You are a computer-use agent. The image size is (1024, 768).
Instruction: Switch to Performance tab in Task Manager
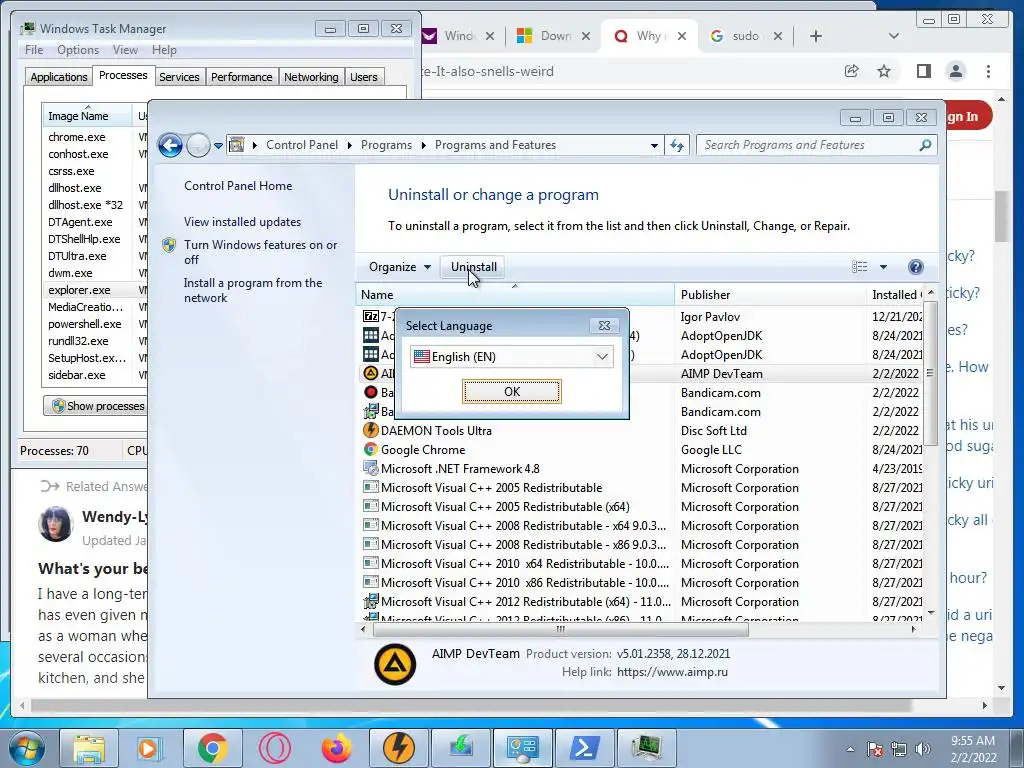[x=241, y=77]
